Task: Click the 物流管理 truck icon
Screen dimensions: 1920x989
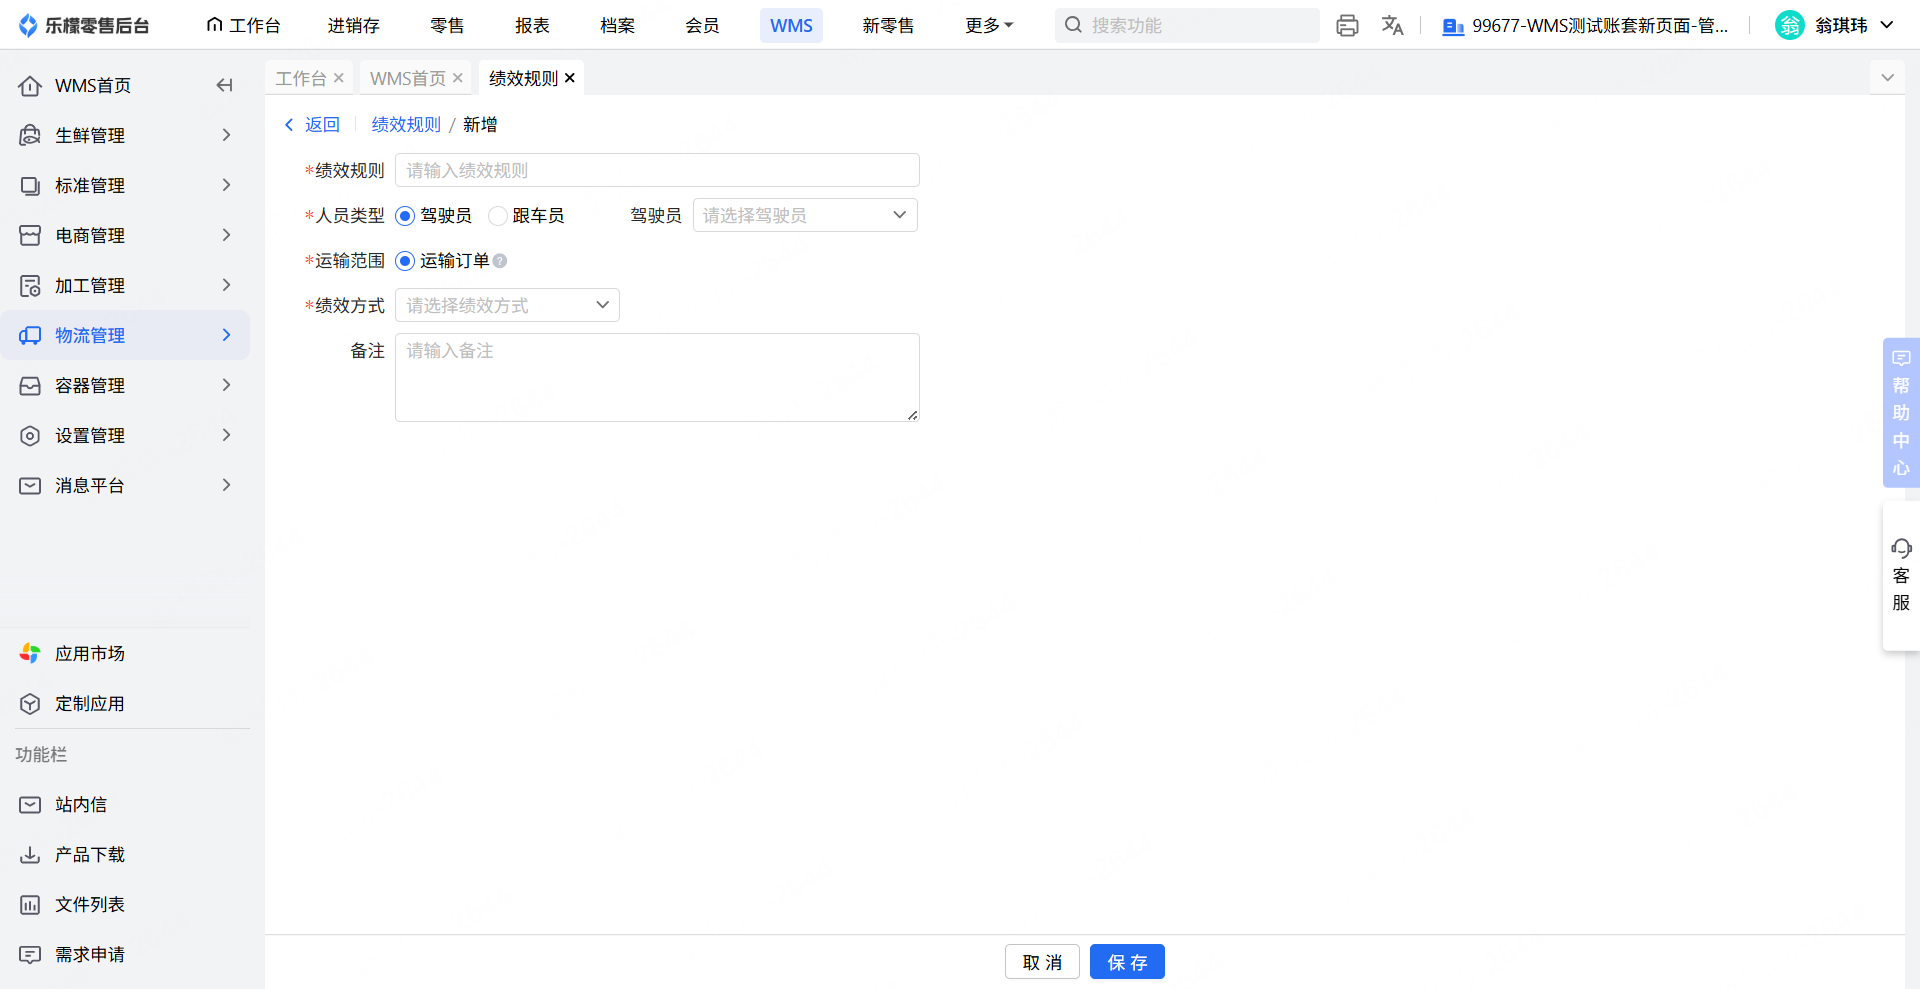Action: (30, 336)
